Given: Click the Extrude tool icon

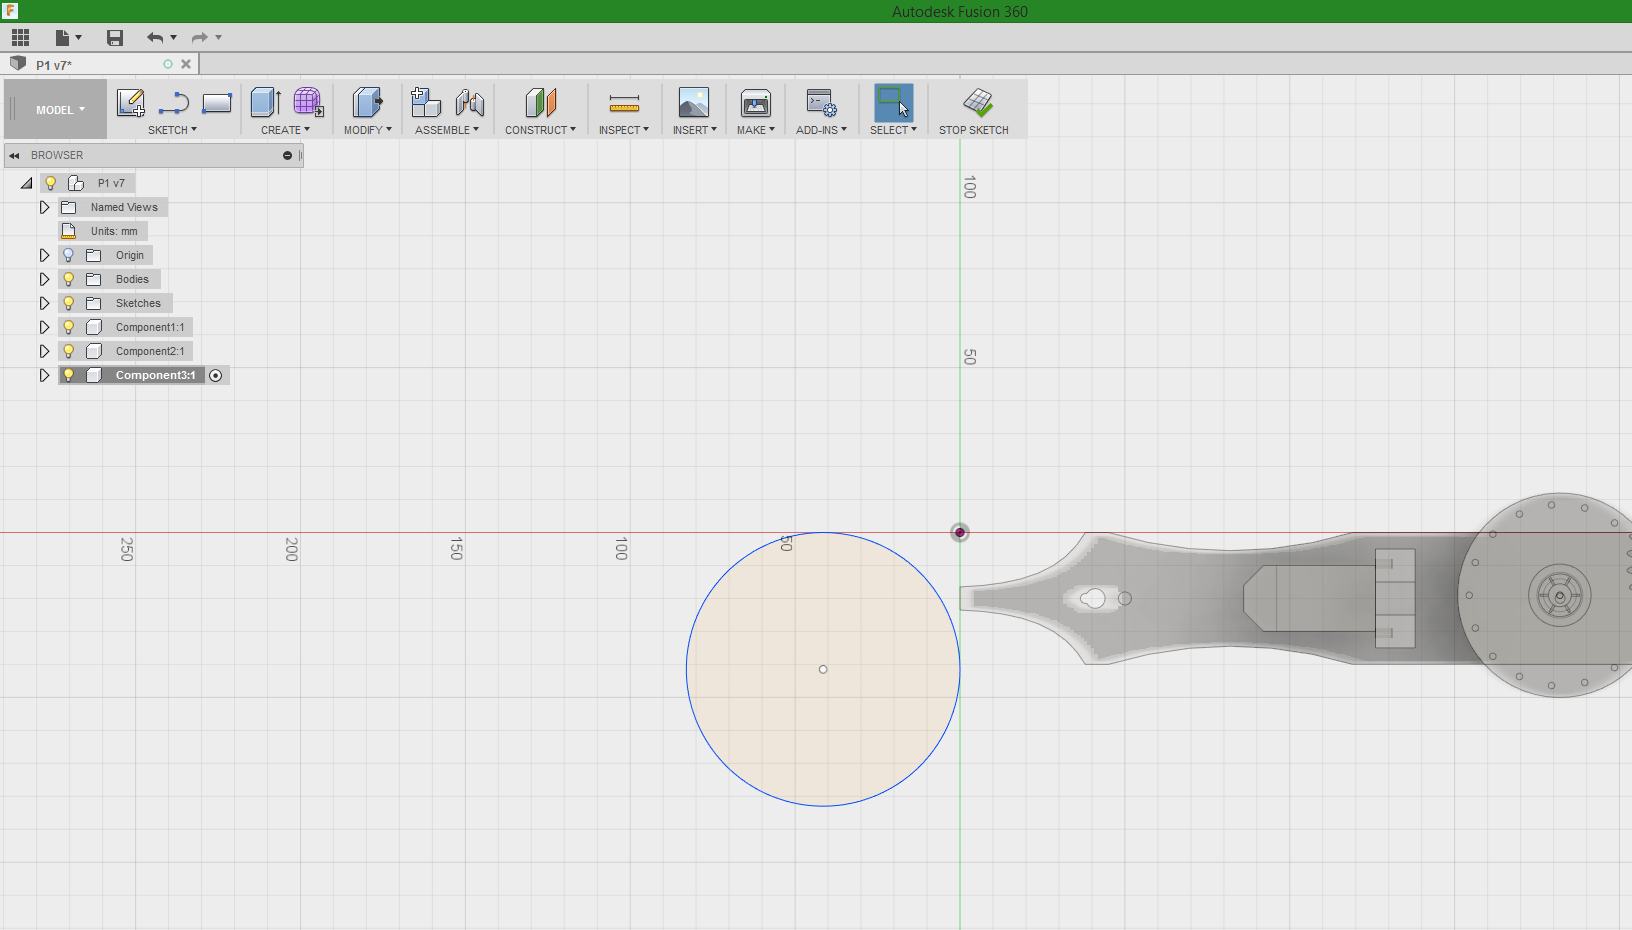Looking at the screenshot, I should 265,102.
